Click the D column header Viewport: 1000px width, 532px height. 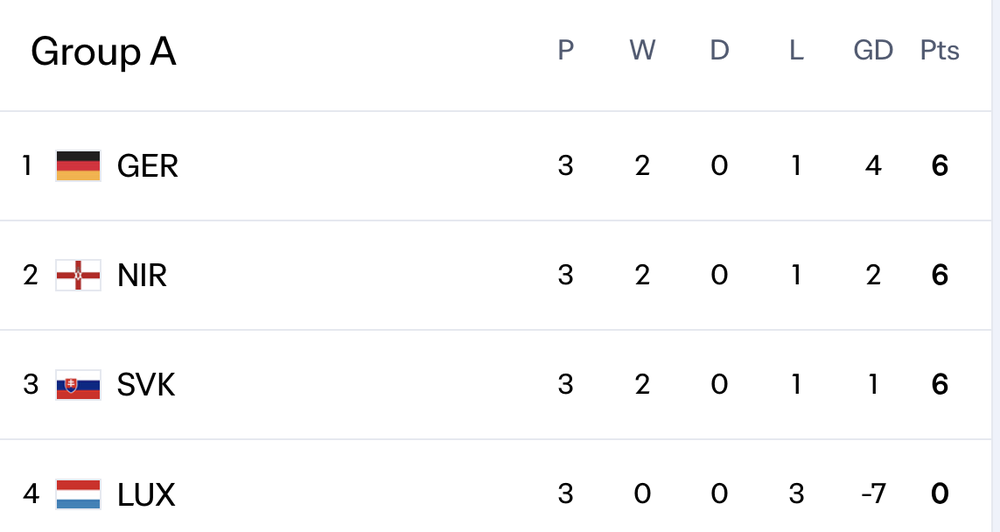719,51
